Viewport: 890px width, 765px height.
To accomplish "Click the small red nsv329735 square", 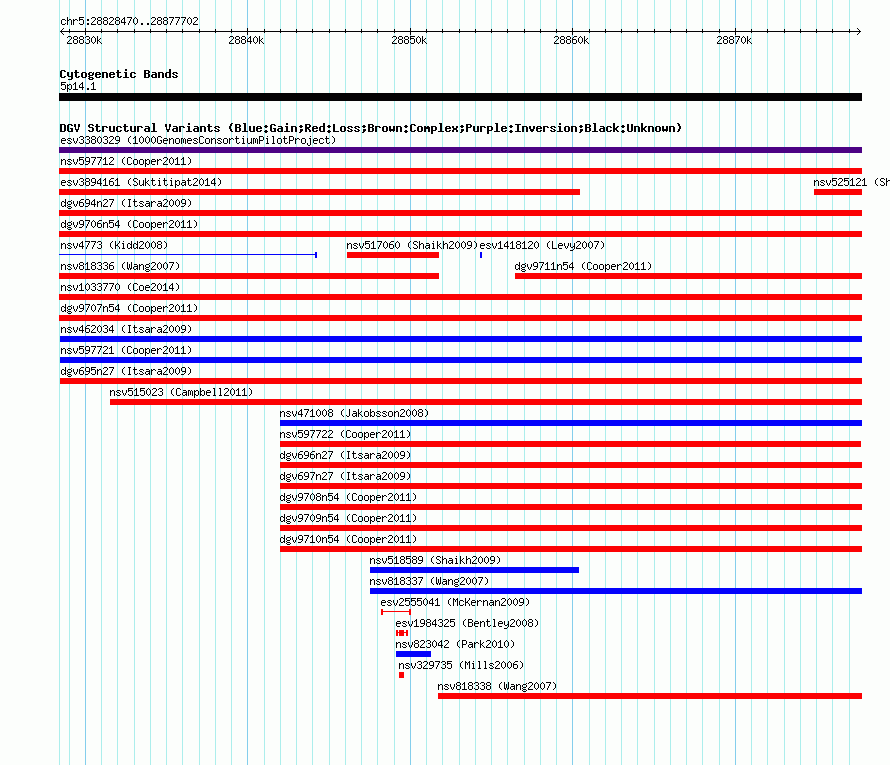I will tap(401, 675).
